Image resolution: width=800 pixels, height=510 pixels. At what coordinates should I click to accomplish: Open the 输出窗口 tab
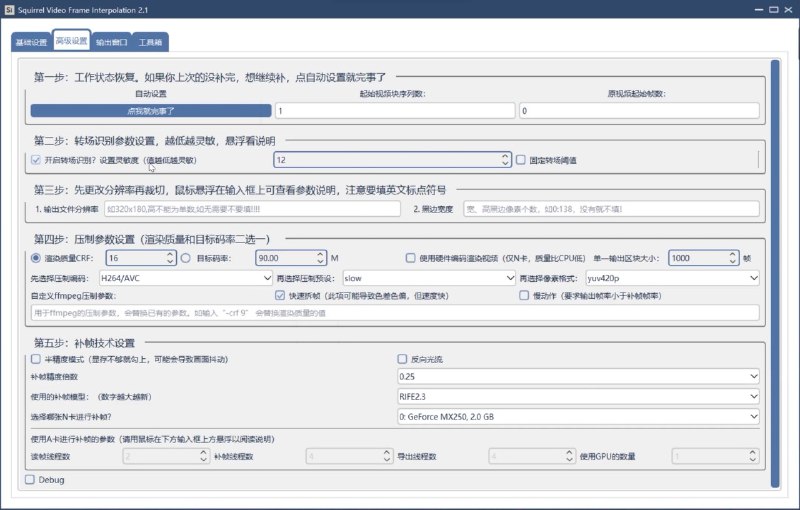[112, 43]
